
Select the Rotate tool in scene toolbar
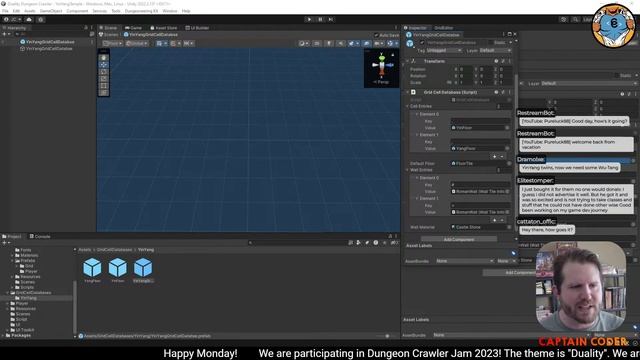pyautogui.click(x=104, y=71)
